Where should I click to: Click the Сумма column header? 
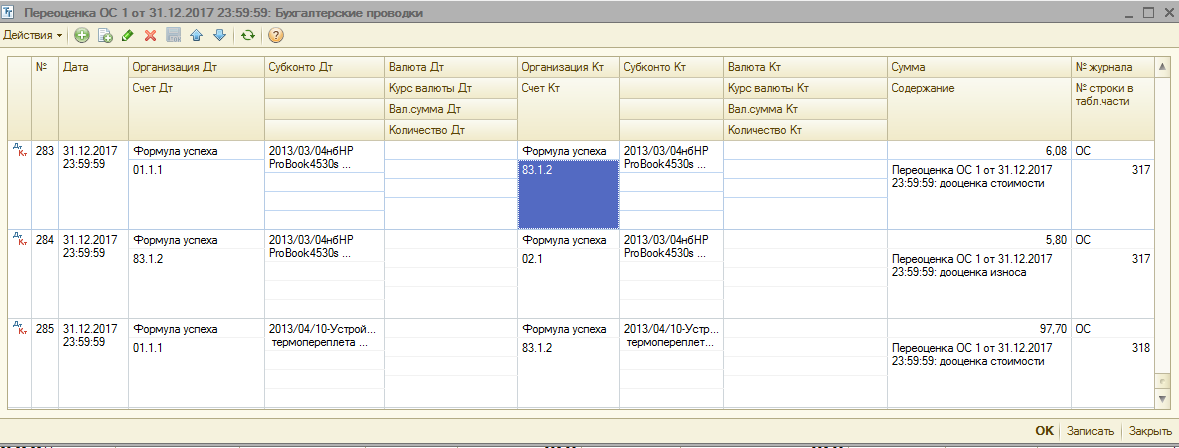(x=978, y=67)
